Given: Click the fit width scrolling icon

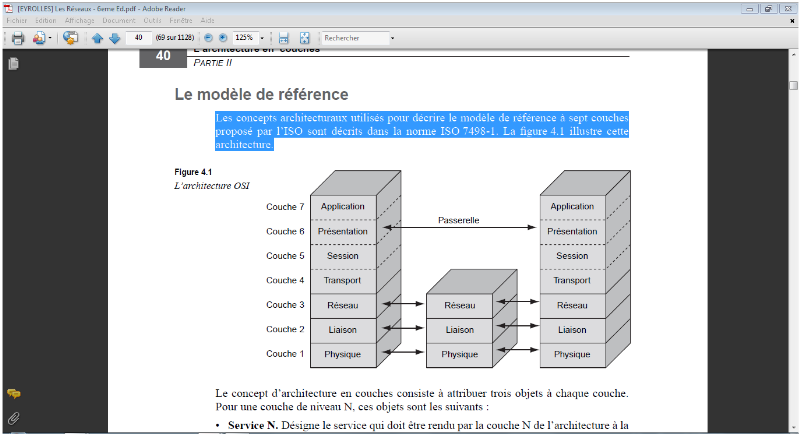Looking at the screenshot, I should coord(283,38).
